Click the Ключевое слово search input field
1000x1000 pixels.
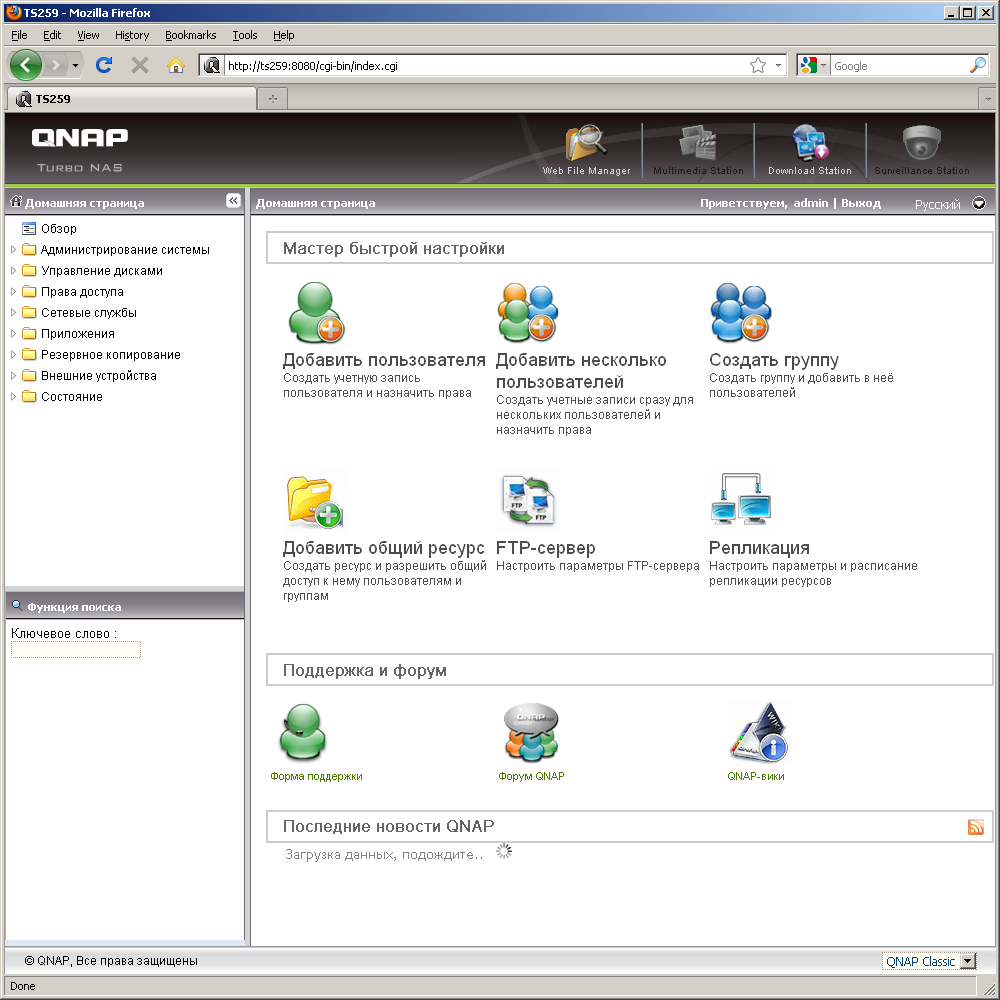(x=76, y=650)
